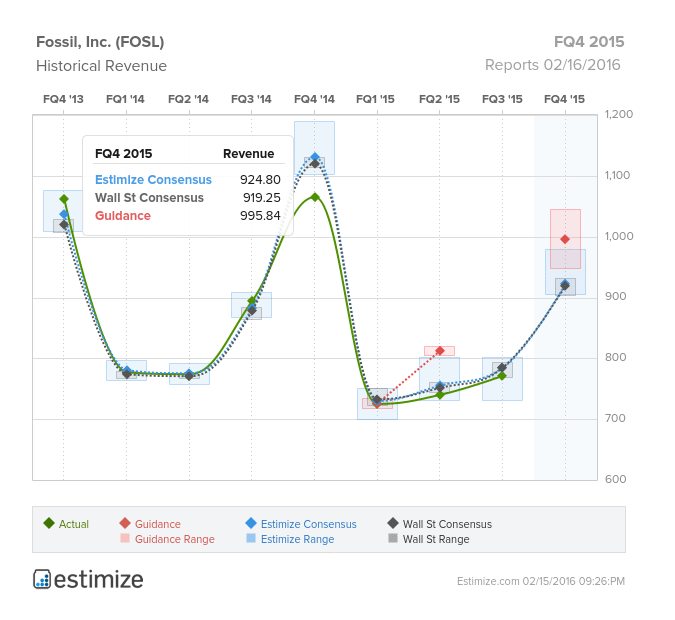Viewport: 675px width, 620px height.
Task: Select the FQ1 '15 axis label
Action: 375,99
